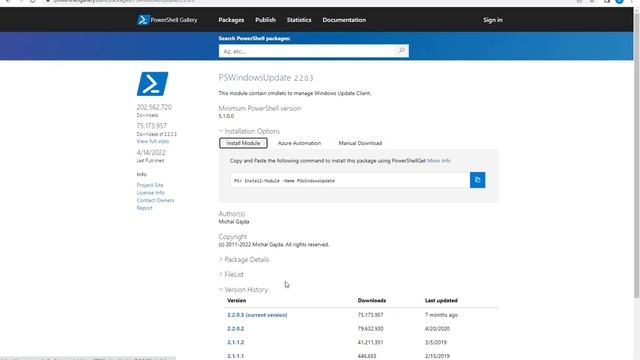This screenshot has width=640, height=360.
Task: Open the Statistics page
Action: tap(299, 20)
